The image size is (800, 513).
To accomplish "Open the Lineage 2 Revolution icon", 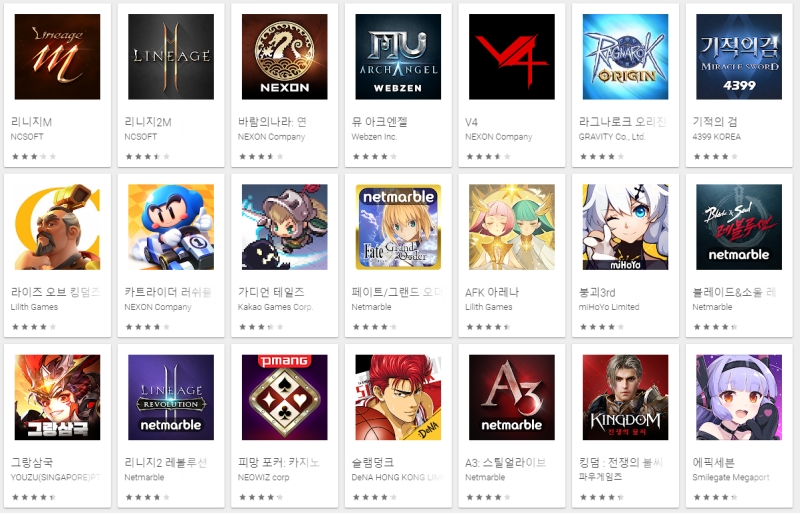I will point(171,397).
